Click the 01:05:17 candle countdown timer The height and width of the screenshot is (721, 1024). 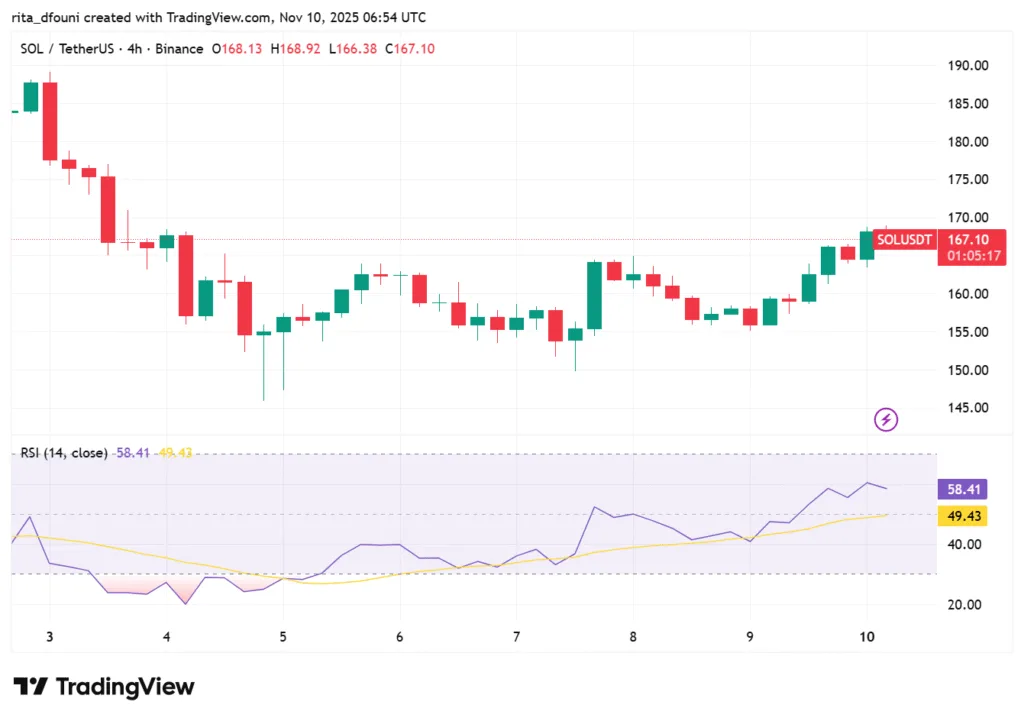972,255
